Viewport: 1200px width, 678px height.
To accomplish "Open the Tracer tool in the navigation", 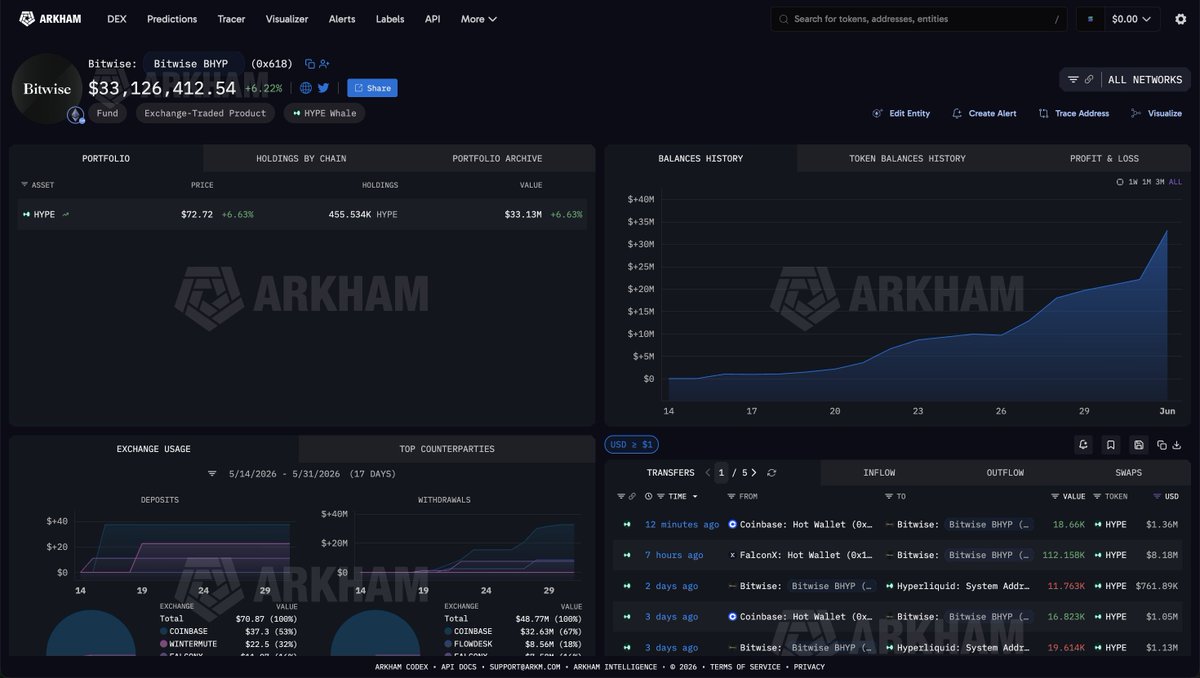I will click(231, 19).
